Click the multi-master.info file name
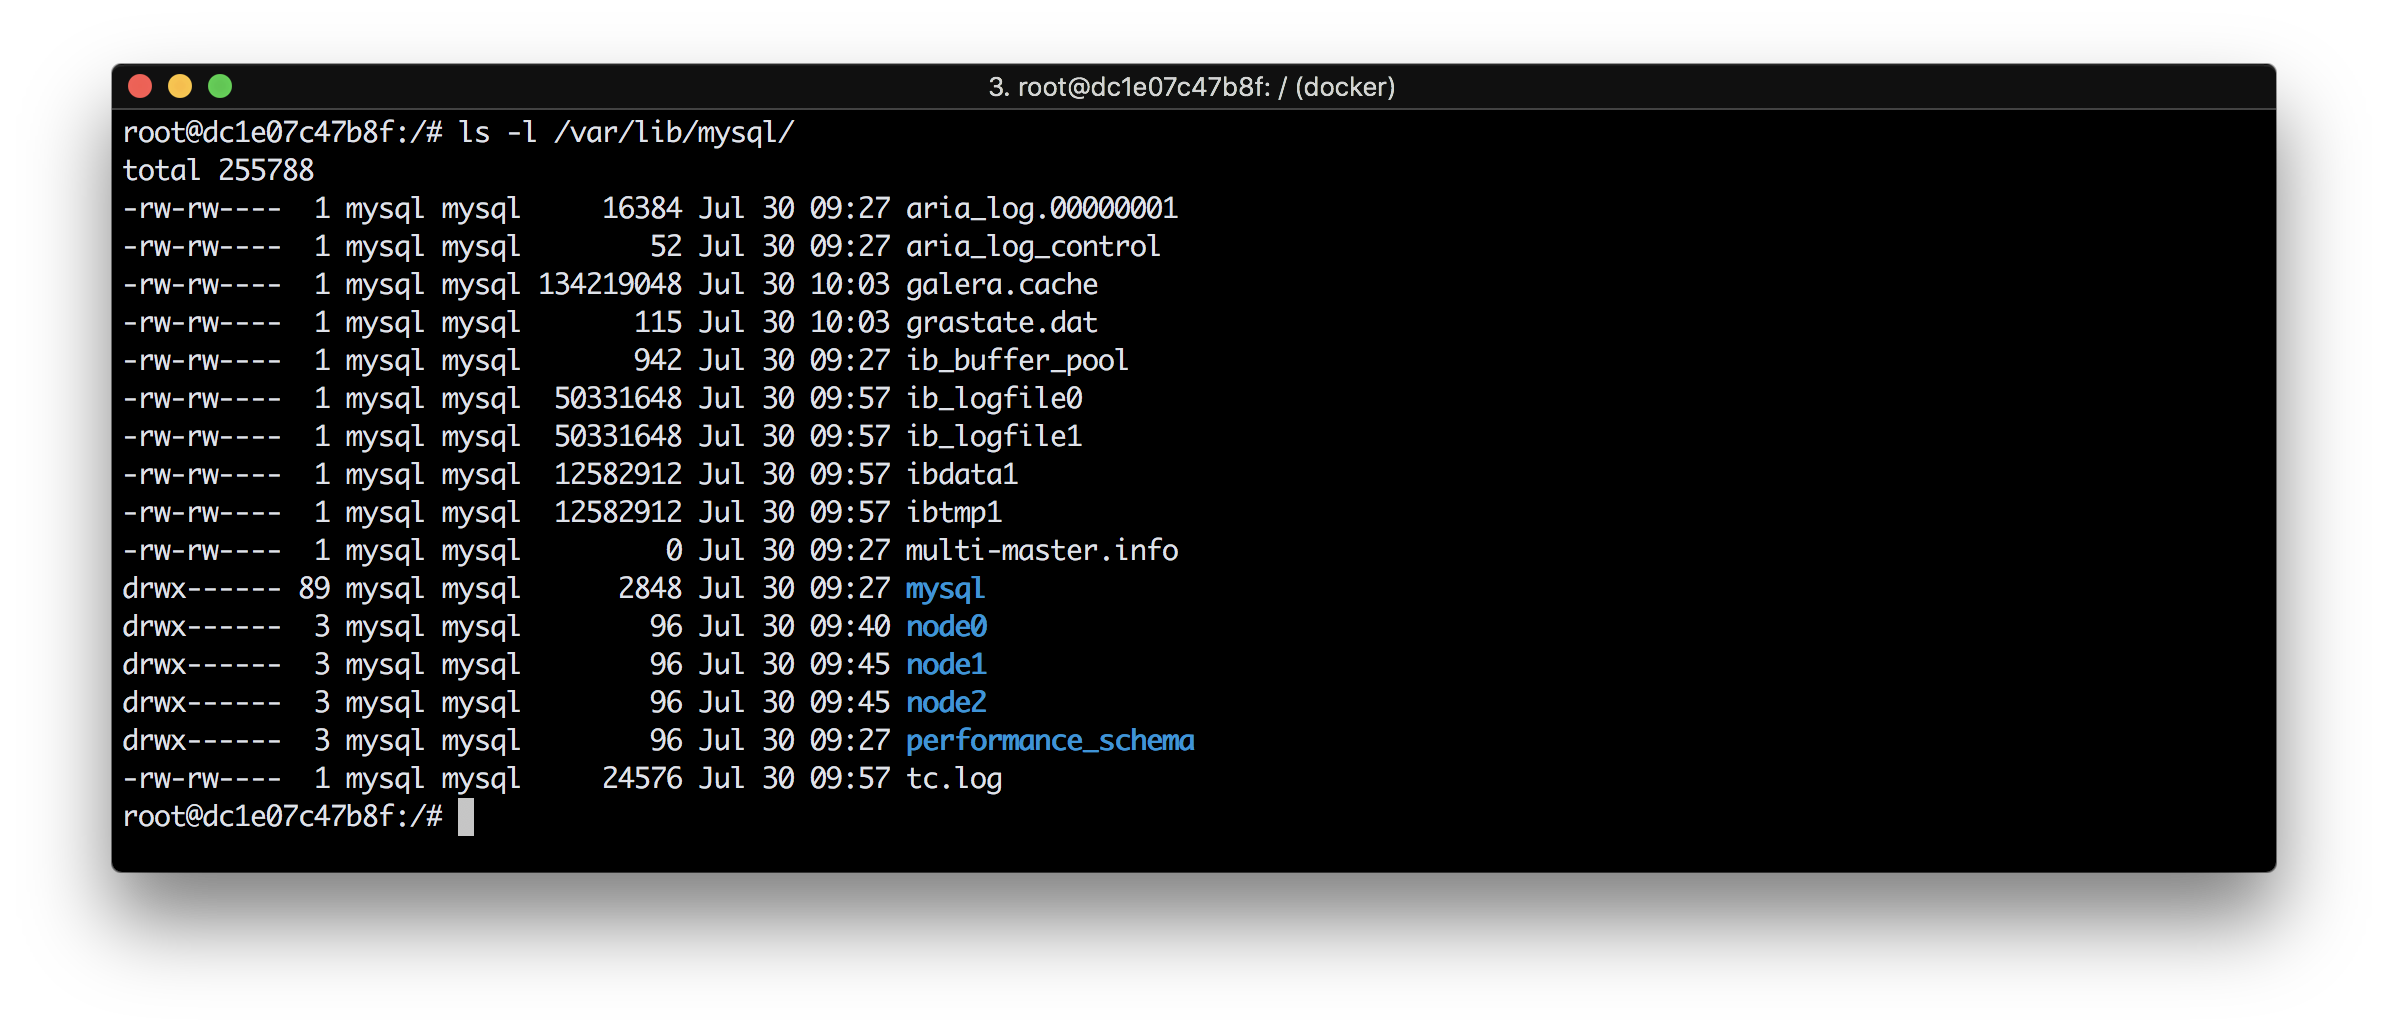The image size is (2388, 1032). [x=1041, y=550]
